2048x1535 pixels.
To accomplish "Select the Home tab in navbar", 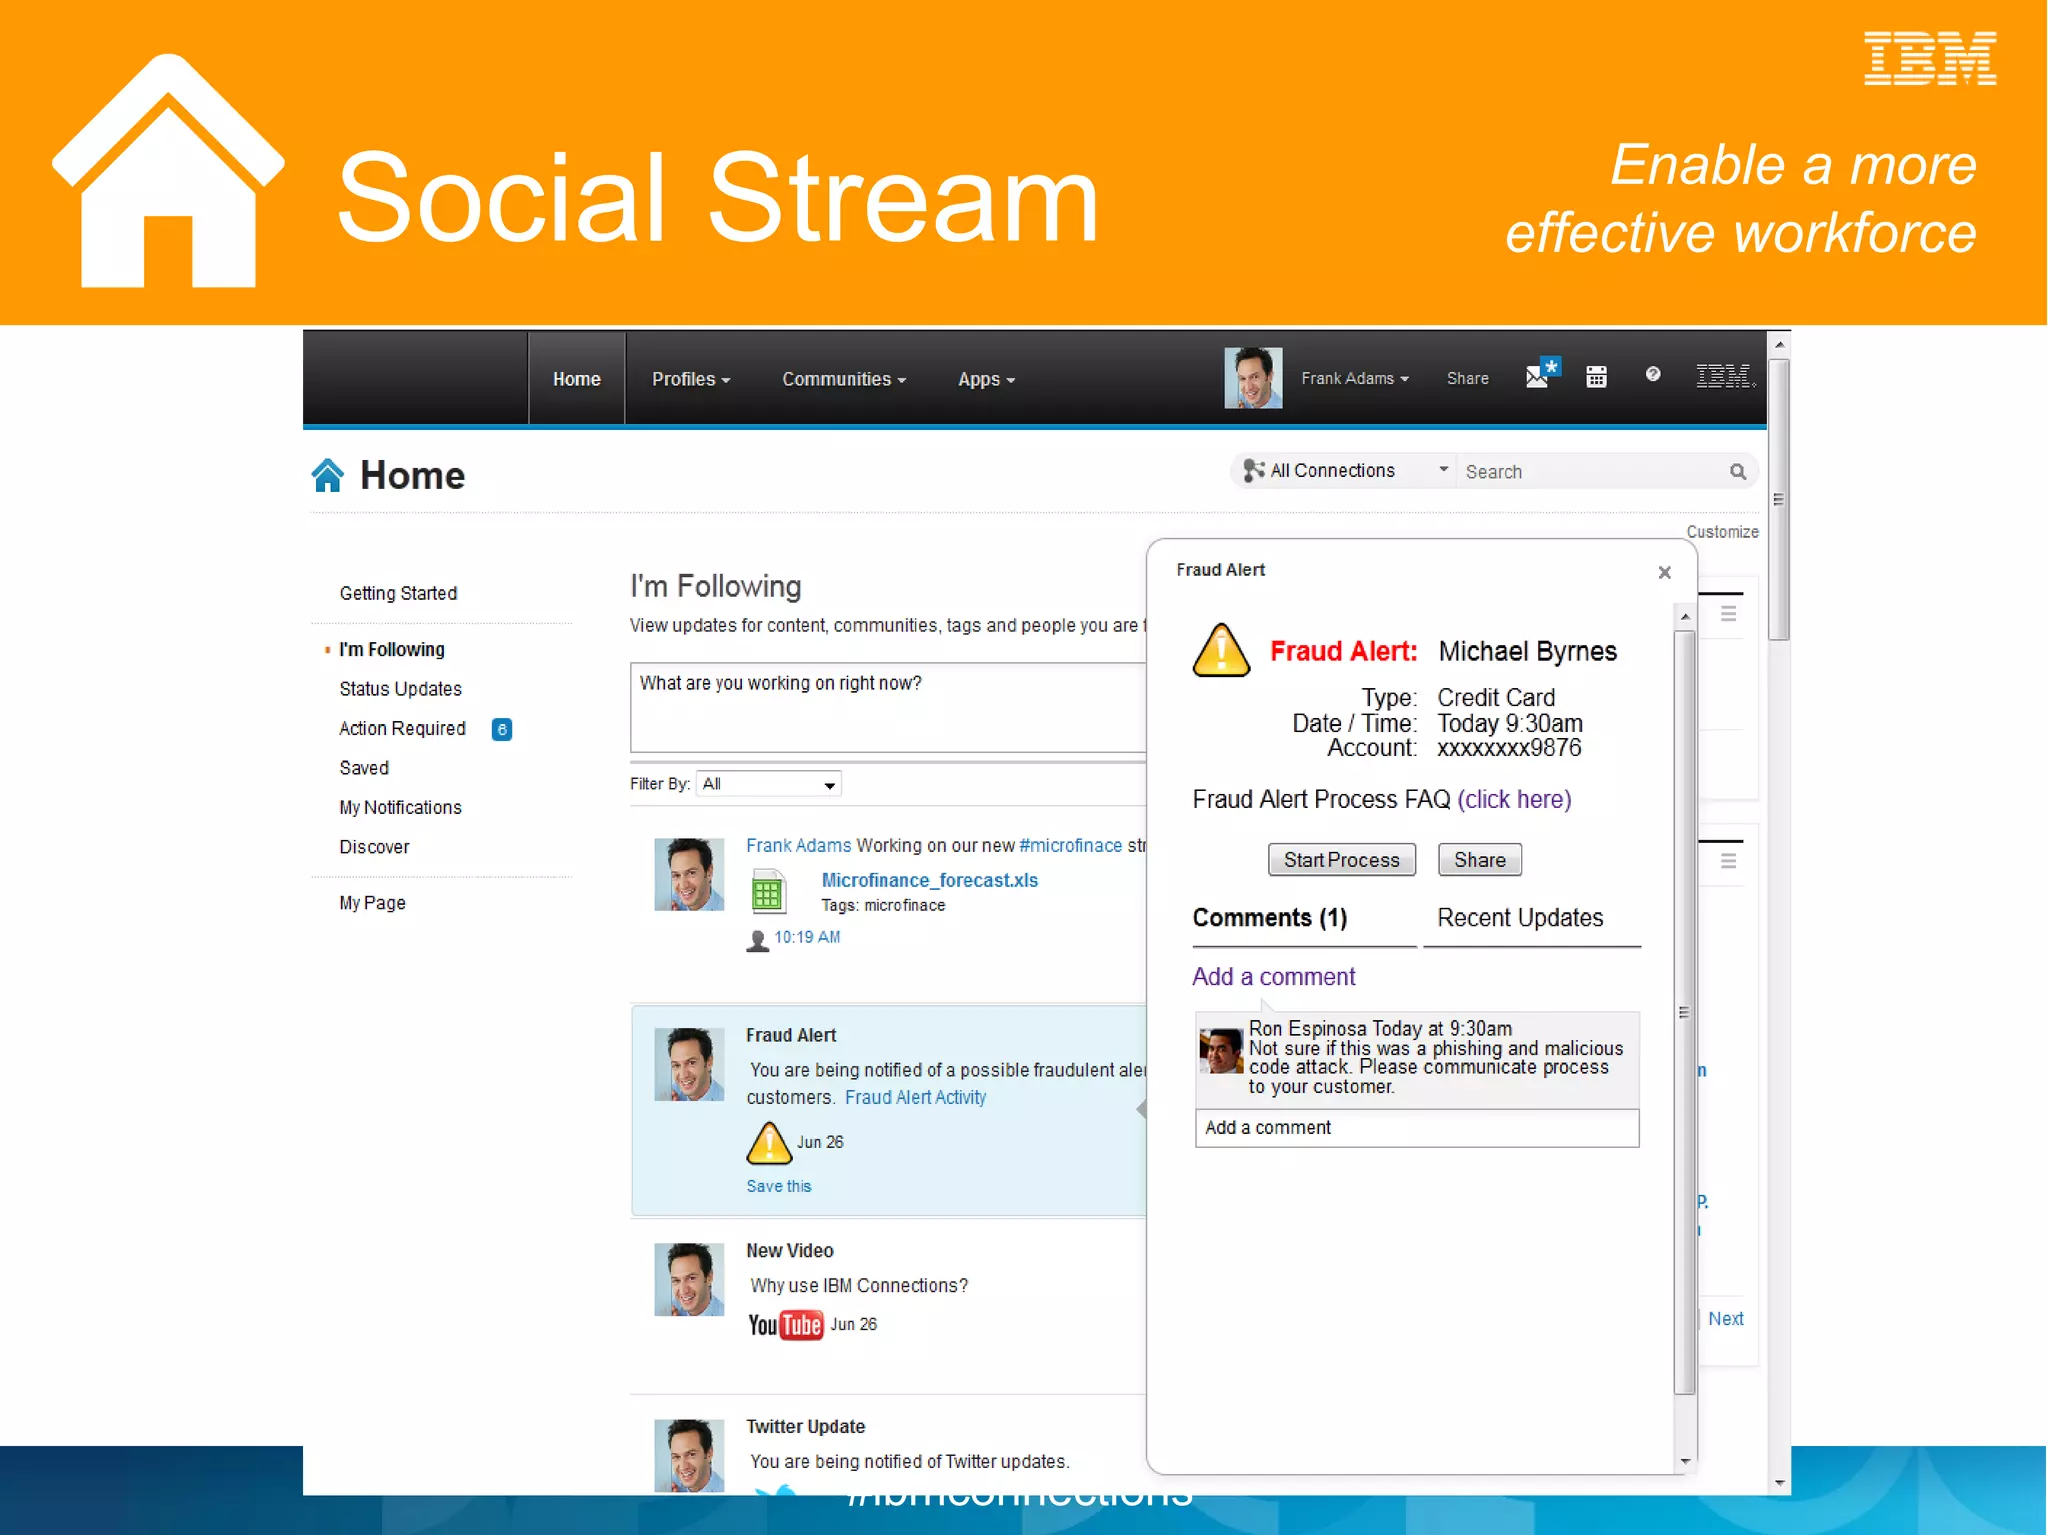I will (577, 379).
